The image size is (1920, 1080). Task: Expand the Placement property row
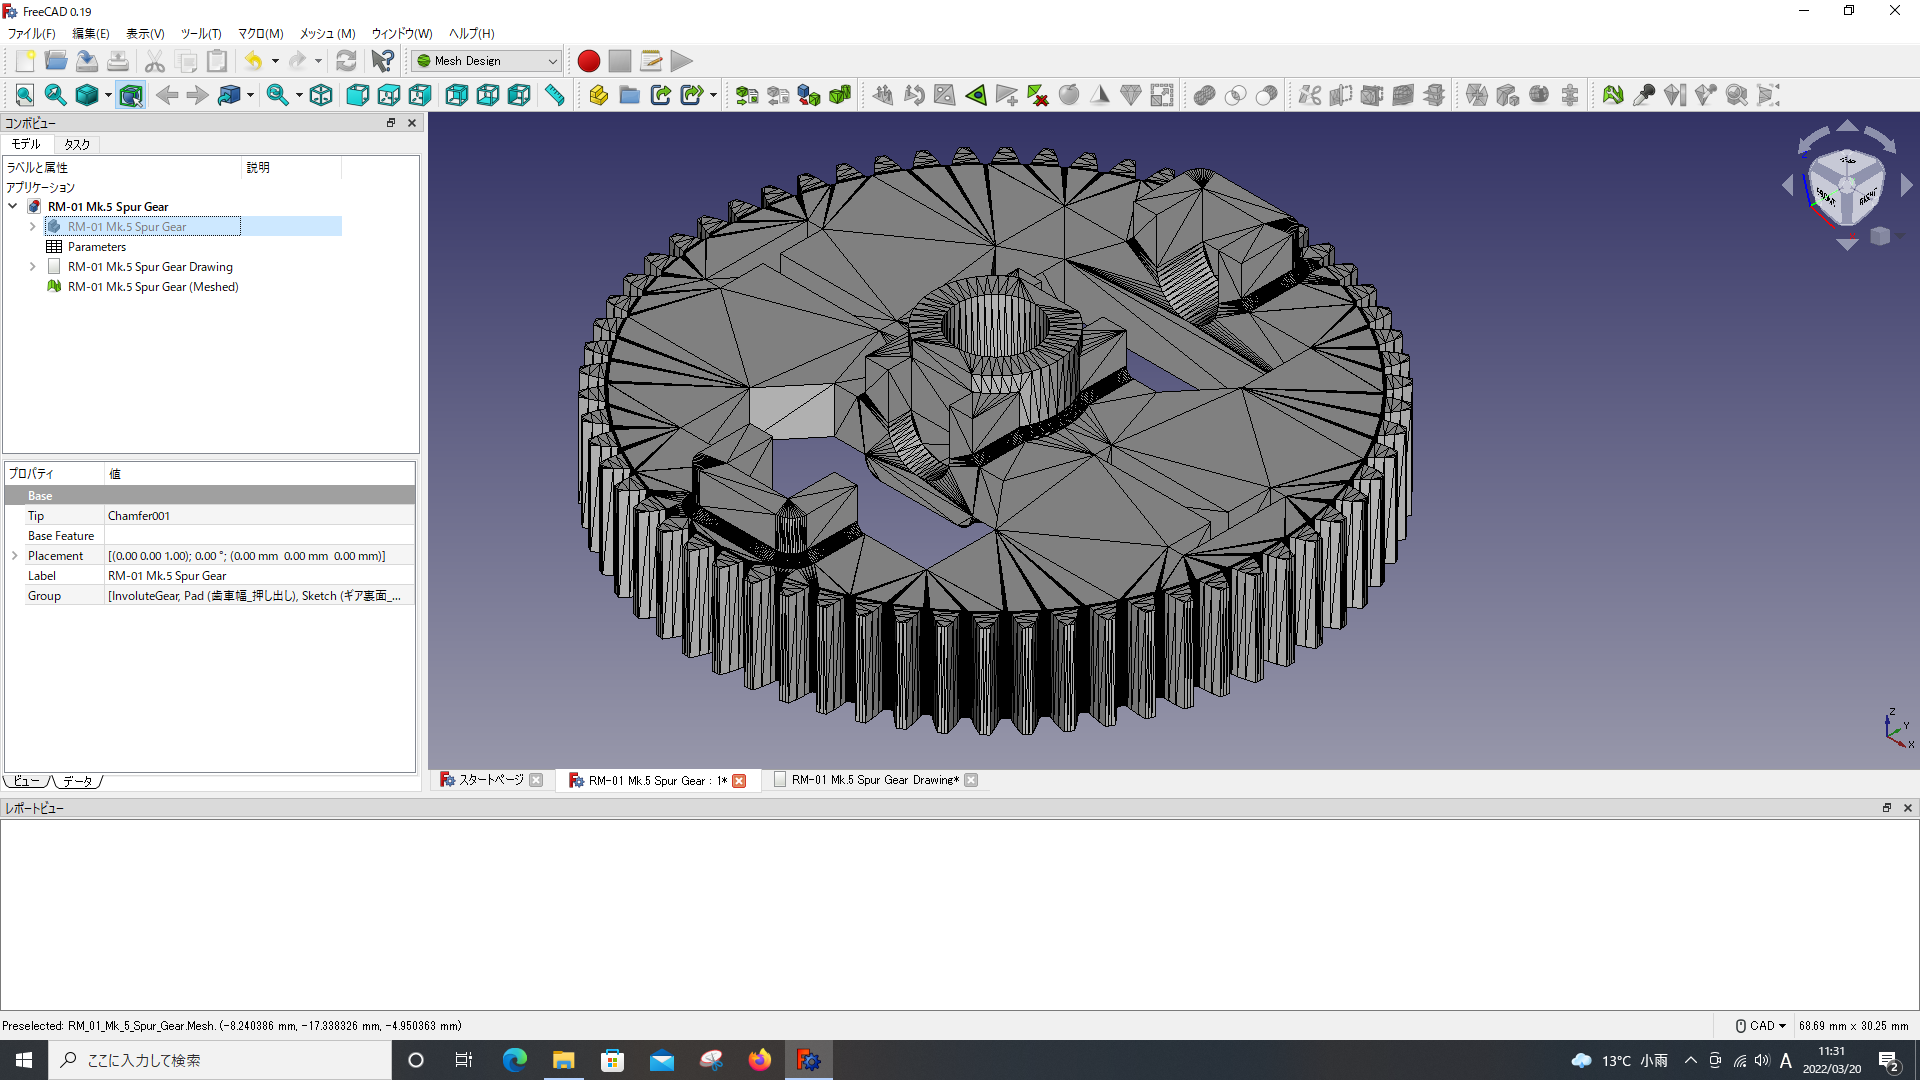pos(16,555)
